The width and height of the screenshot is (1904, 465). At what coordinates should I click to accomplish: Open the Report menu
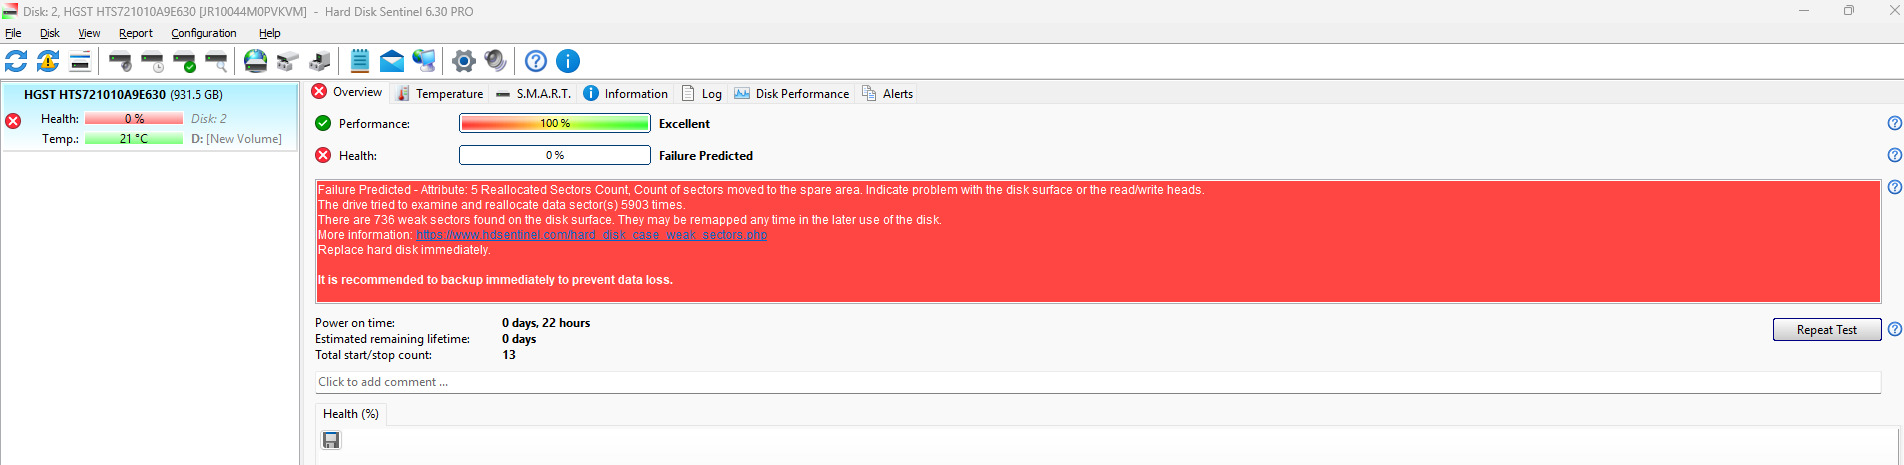[136, 33]
